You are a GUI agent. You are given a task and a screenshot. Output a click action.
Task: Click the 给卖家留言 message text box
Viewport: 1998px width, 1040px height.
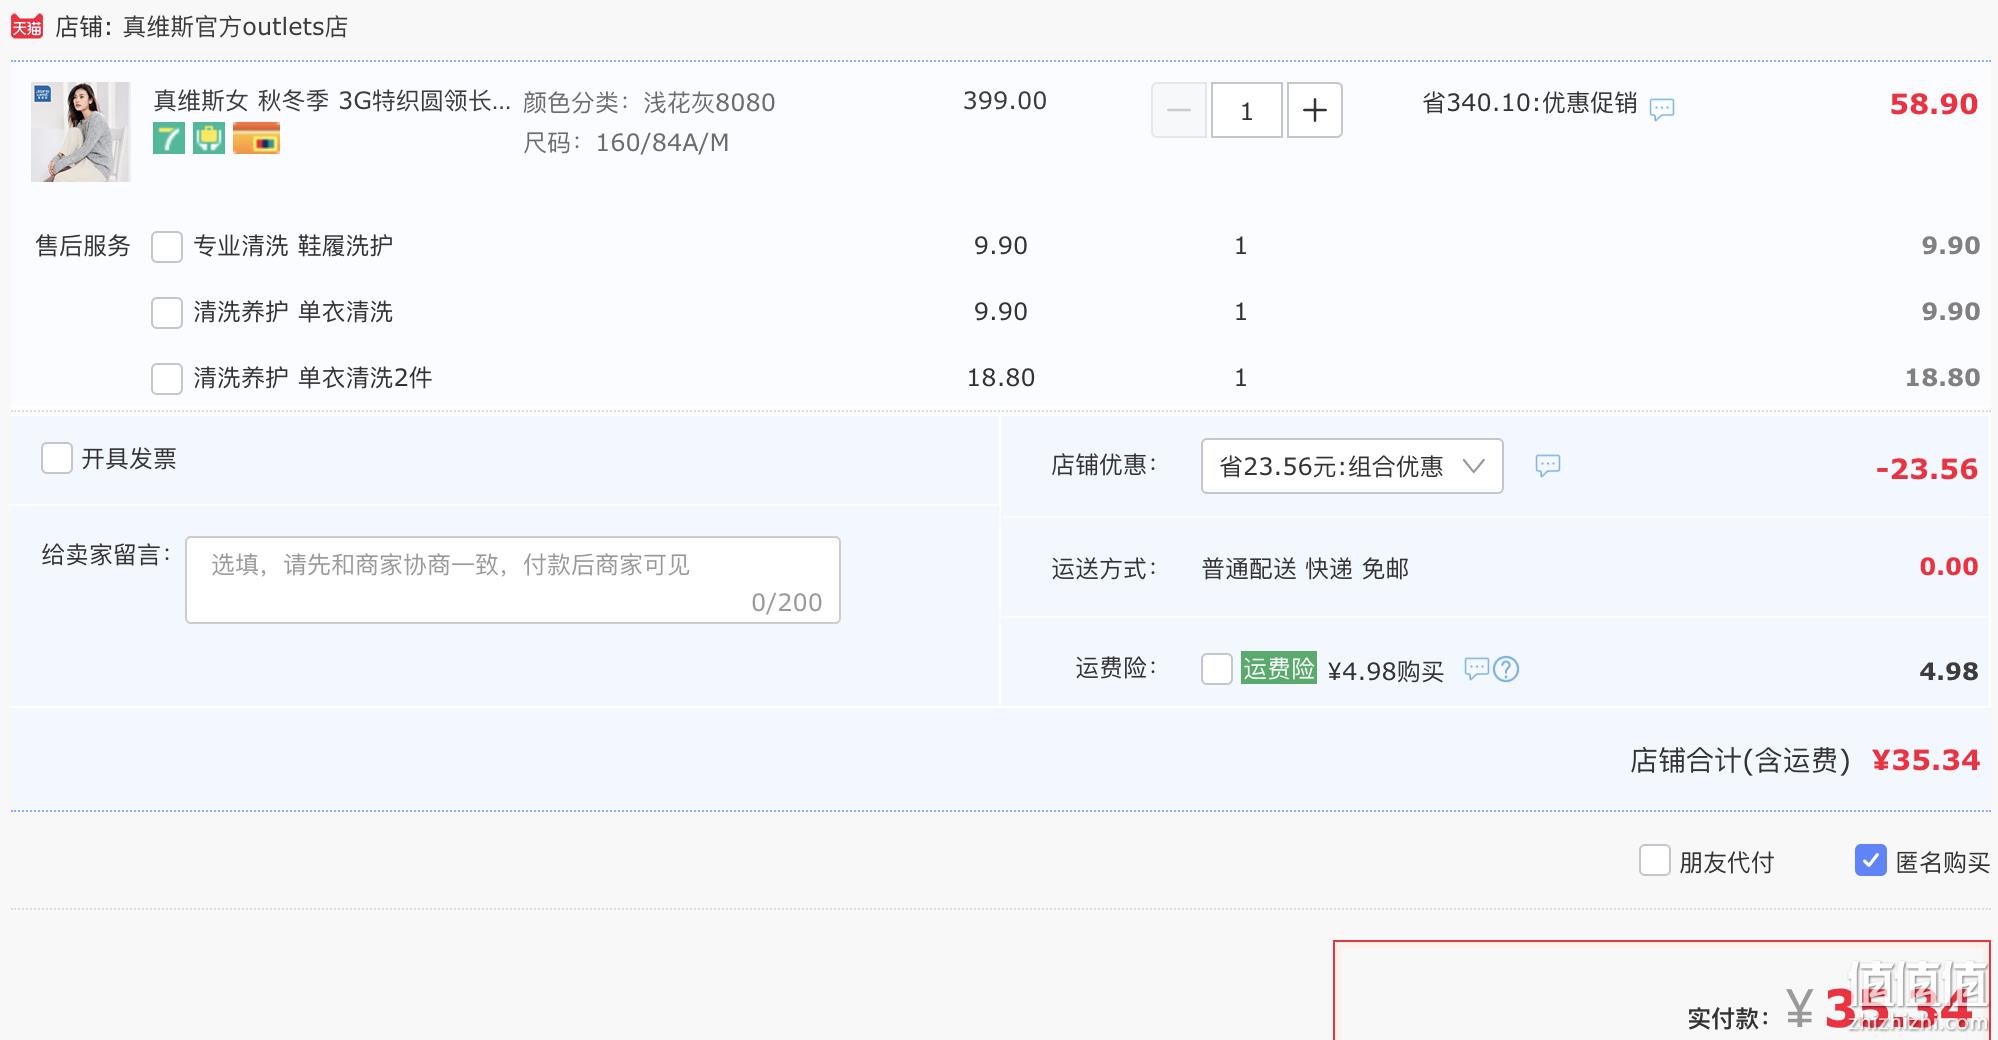513,580
